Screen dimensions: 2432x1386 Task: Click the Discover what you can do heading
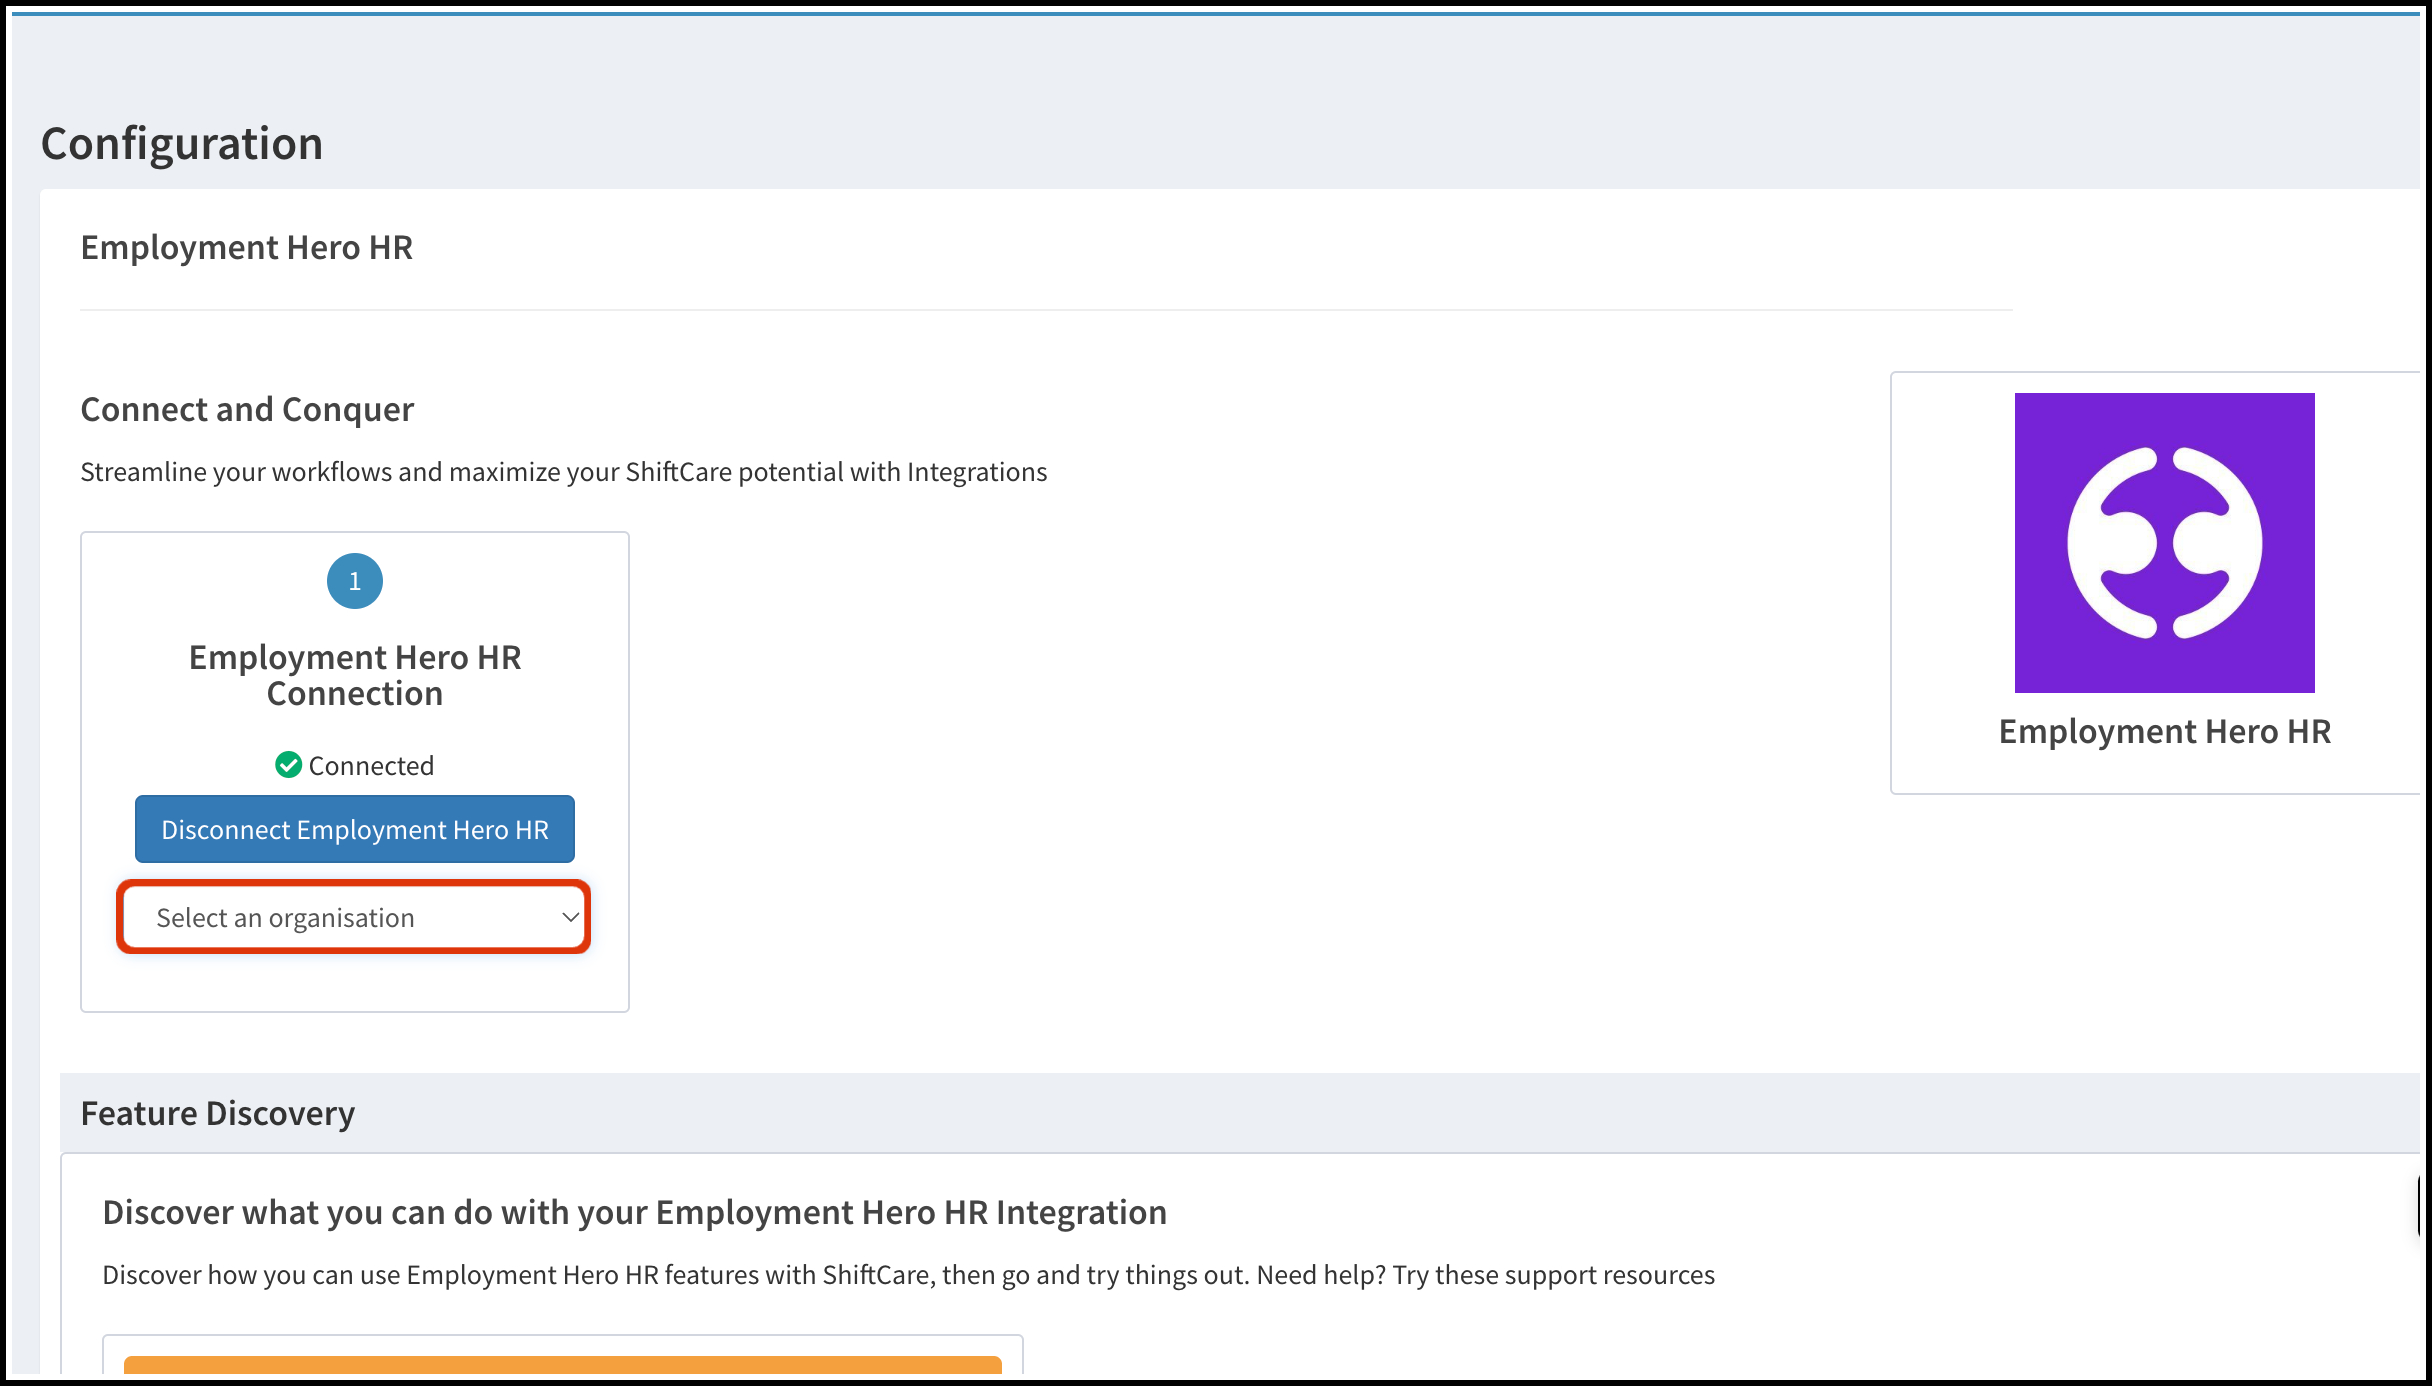[x=634, y=1213]
